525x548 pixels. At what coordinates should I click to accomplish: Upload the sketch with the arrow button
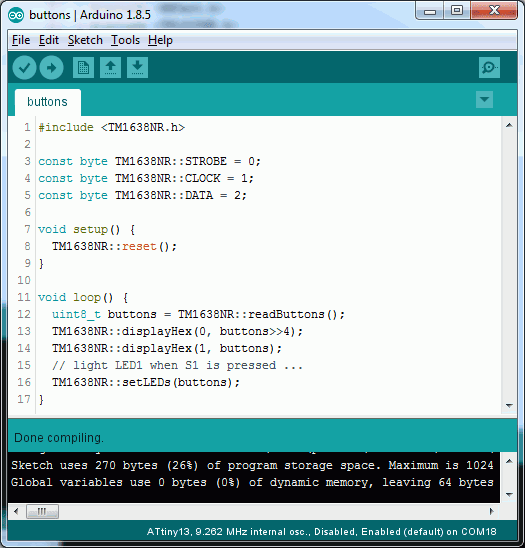point(51,67)
